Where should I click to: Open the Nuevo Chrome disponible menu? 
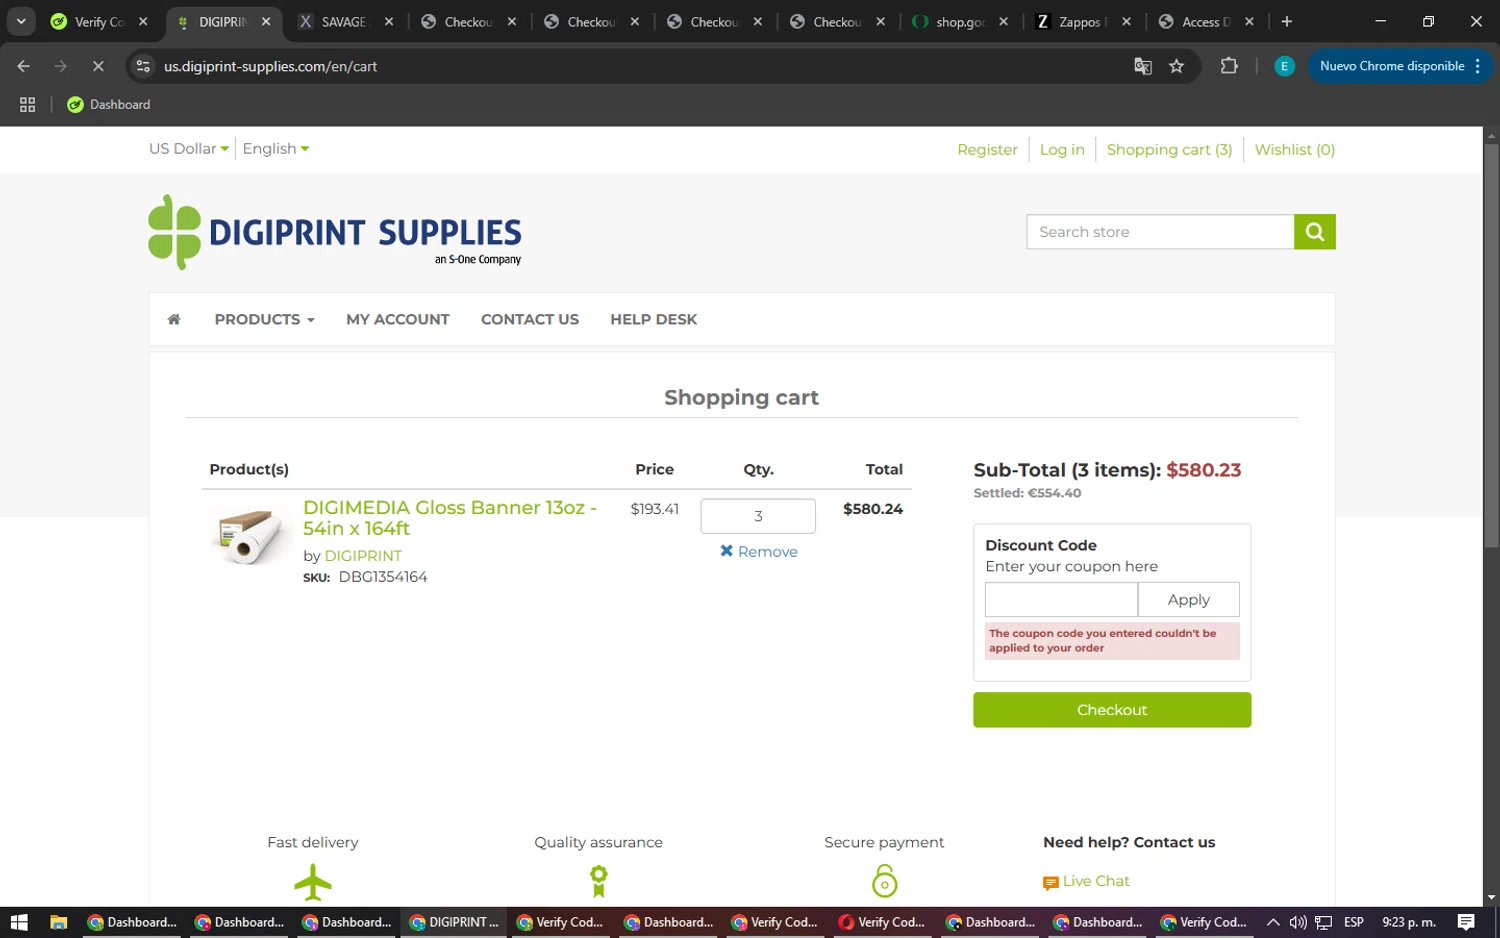[x=1400, y=66]
